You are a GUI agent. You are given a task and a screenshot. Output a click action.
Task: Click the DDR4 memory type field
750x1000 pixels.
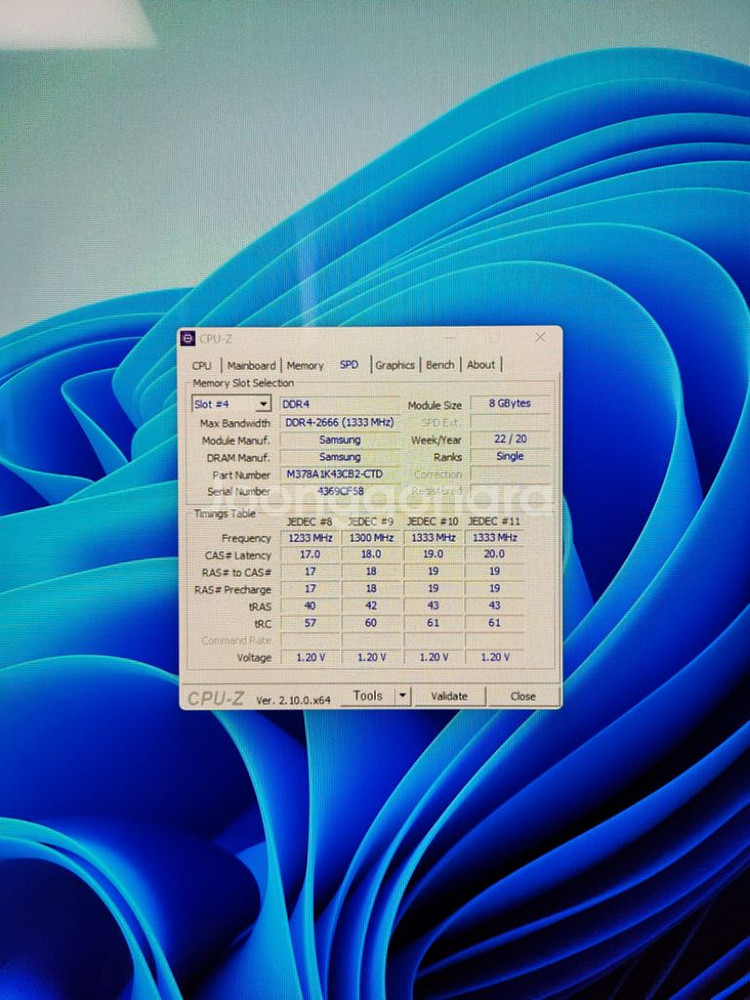340,404
